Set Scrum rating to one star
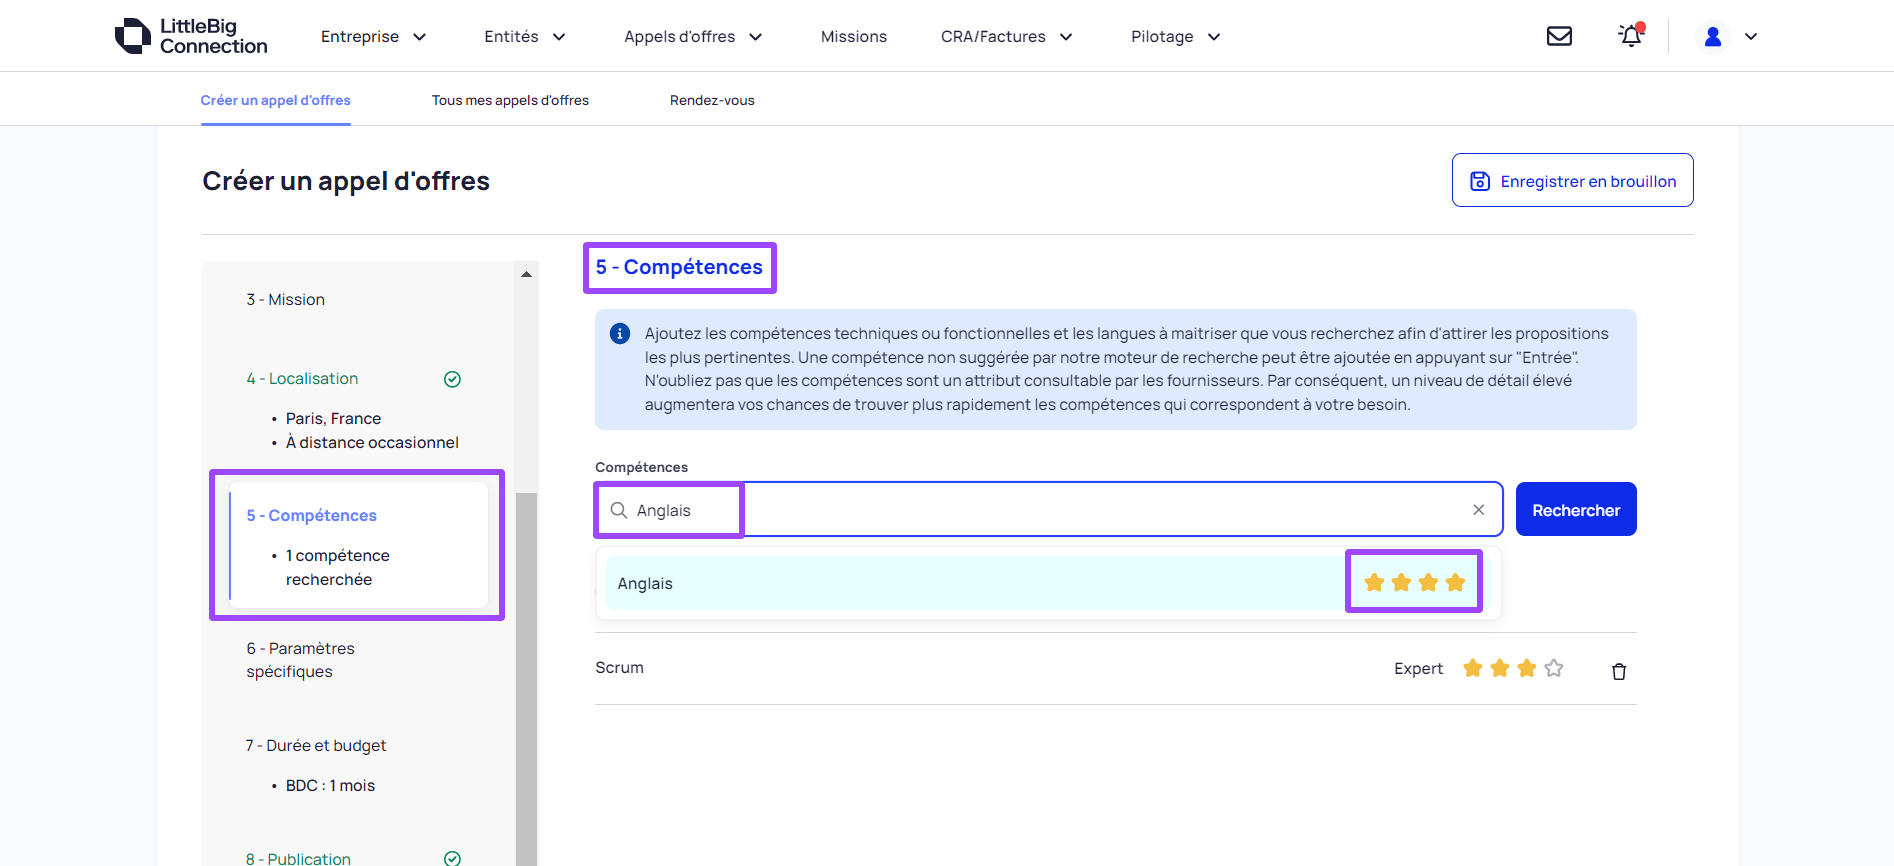Viewport: 1894px width, 866px height. tap(1472, 668)
